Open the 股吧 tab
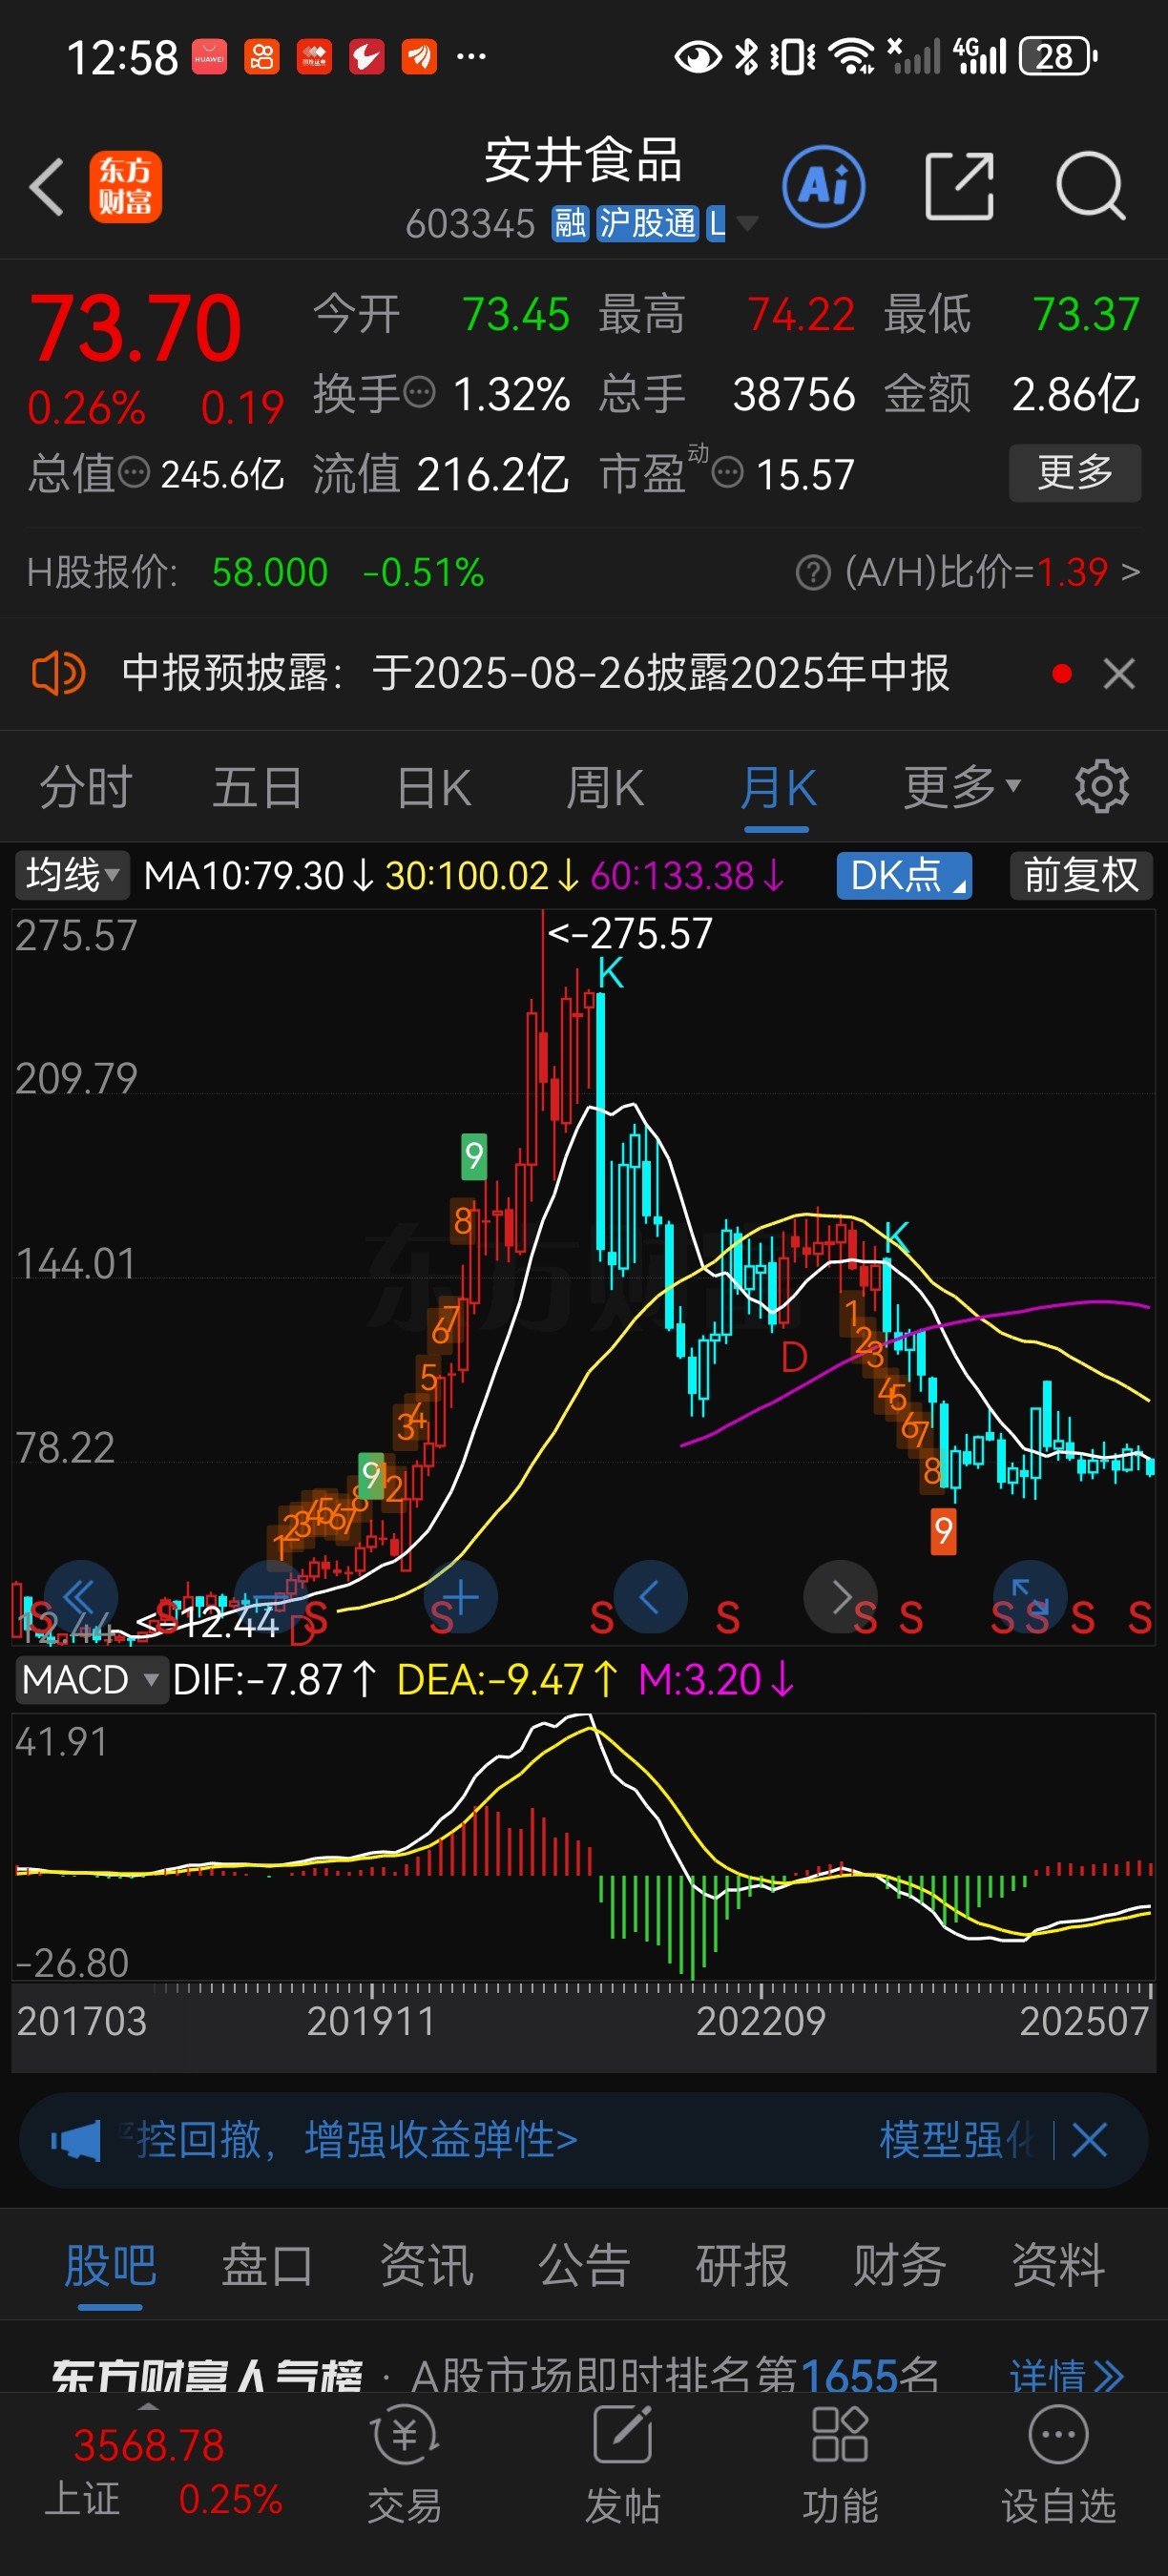This screenshot has height=2576, width=1168. click(x=110, y=2265)
